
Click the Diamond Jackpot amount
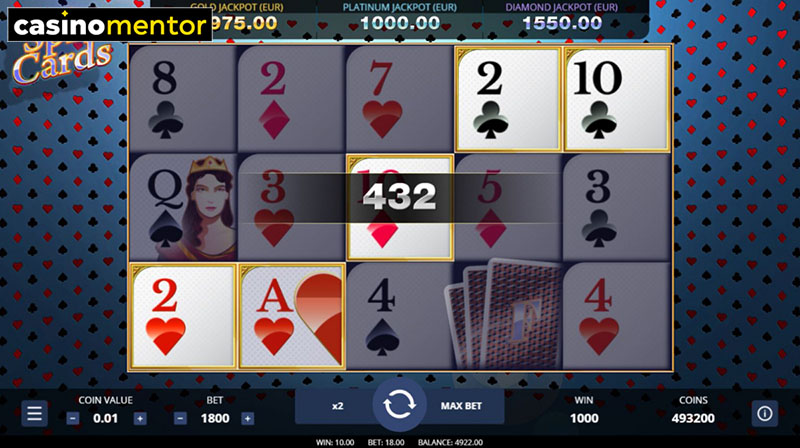tap(562, 23)
